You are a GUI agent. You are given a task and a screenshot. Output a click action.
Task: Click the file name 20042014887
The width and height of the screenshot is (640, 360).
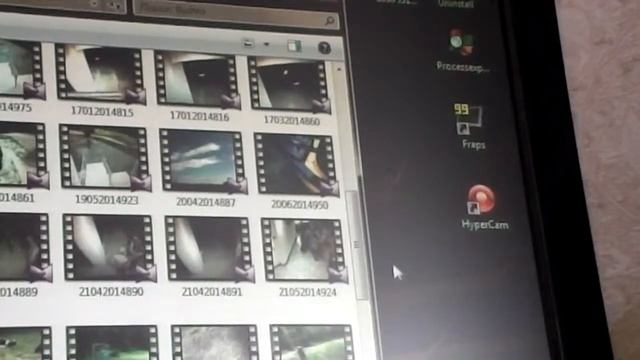coord(206,202)
